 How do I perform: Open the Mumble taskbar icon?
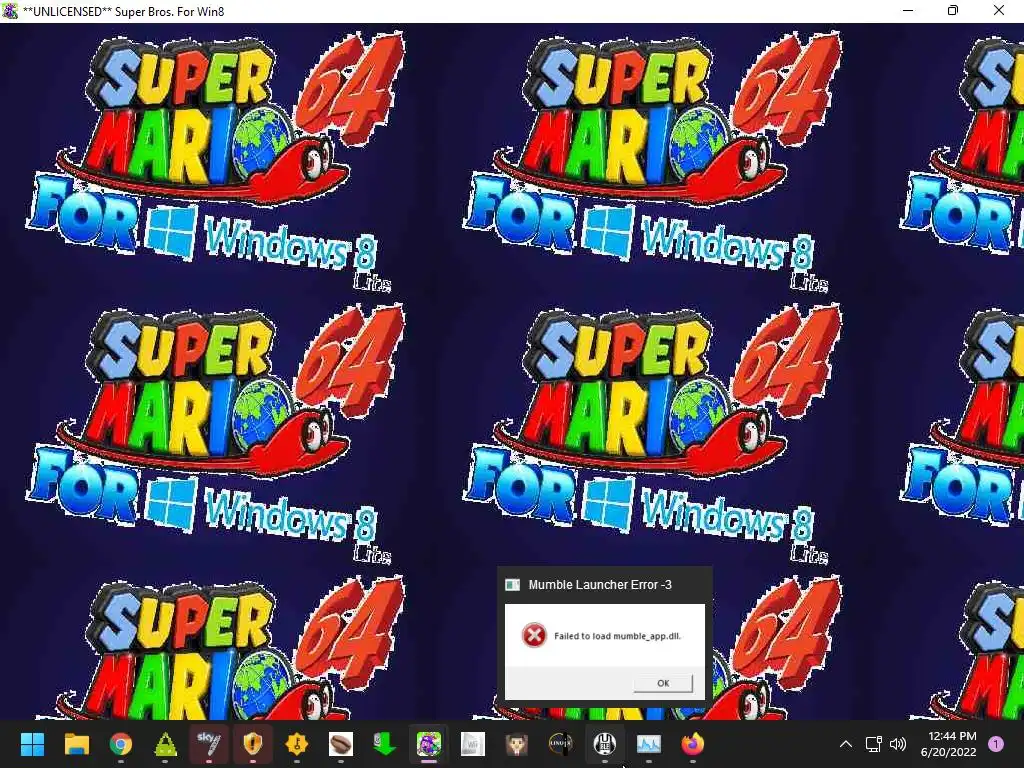pos(605,744)
